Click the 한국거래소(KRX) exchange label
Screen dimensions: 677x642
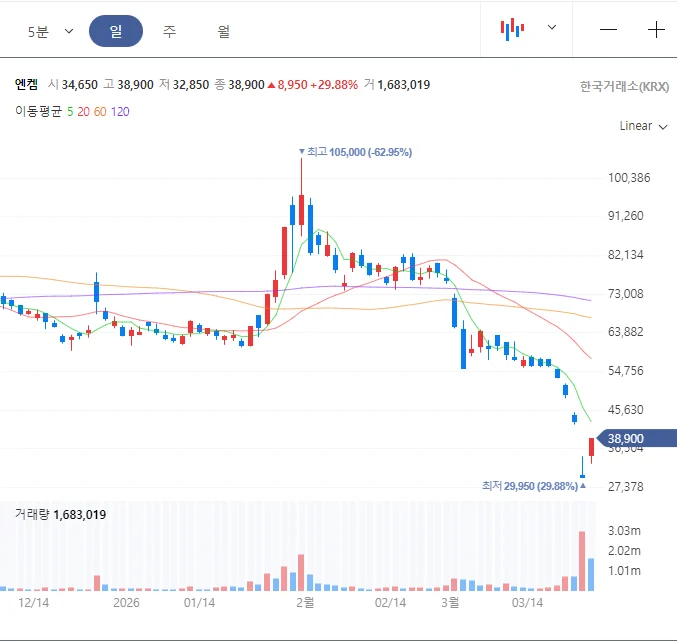(x=624, y=86)
